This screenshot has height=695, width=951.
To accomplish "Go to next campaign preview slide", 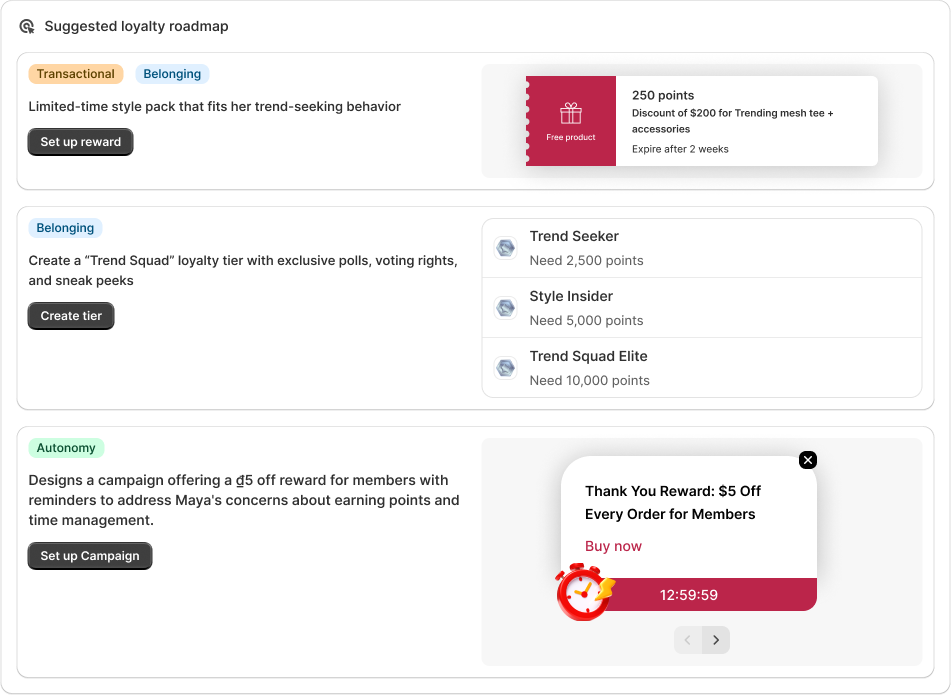I will click(x=716, y=640).
